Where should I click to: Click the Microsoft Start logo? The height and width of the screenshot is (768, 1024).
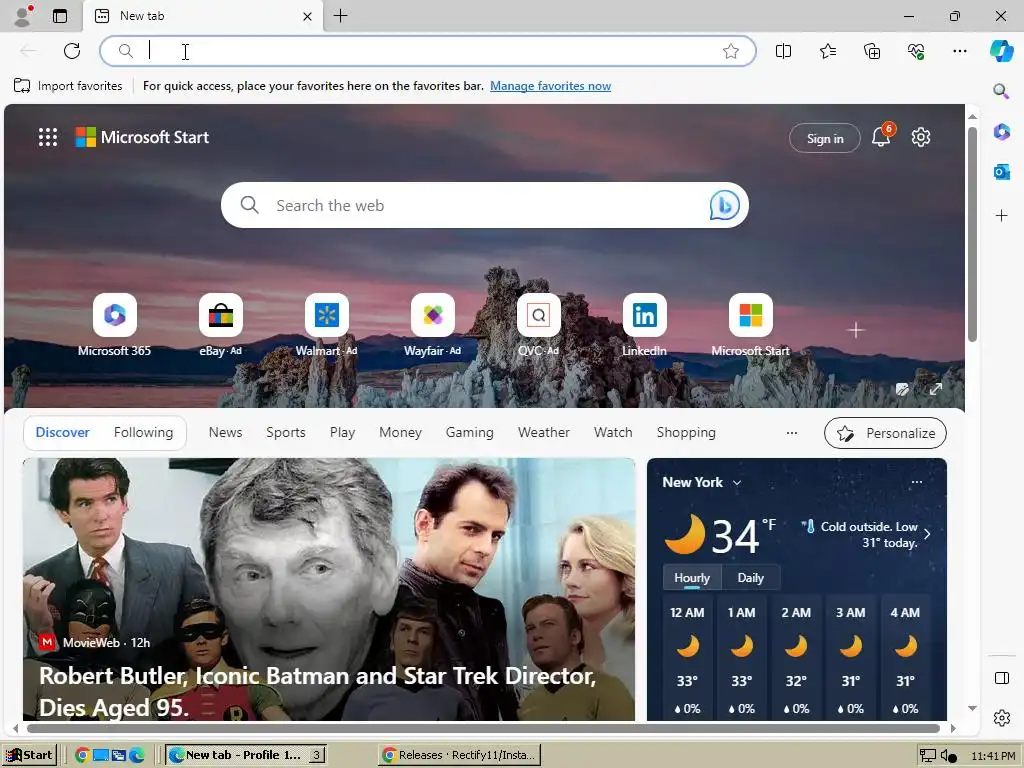click(x=142, y=137)
